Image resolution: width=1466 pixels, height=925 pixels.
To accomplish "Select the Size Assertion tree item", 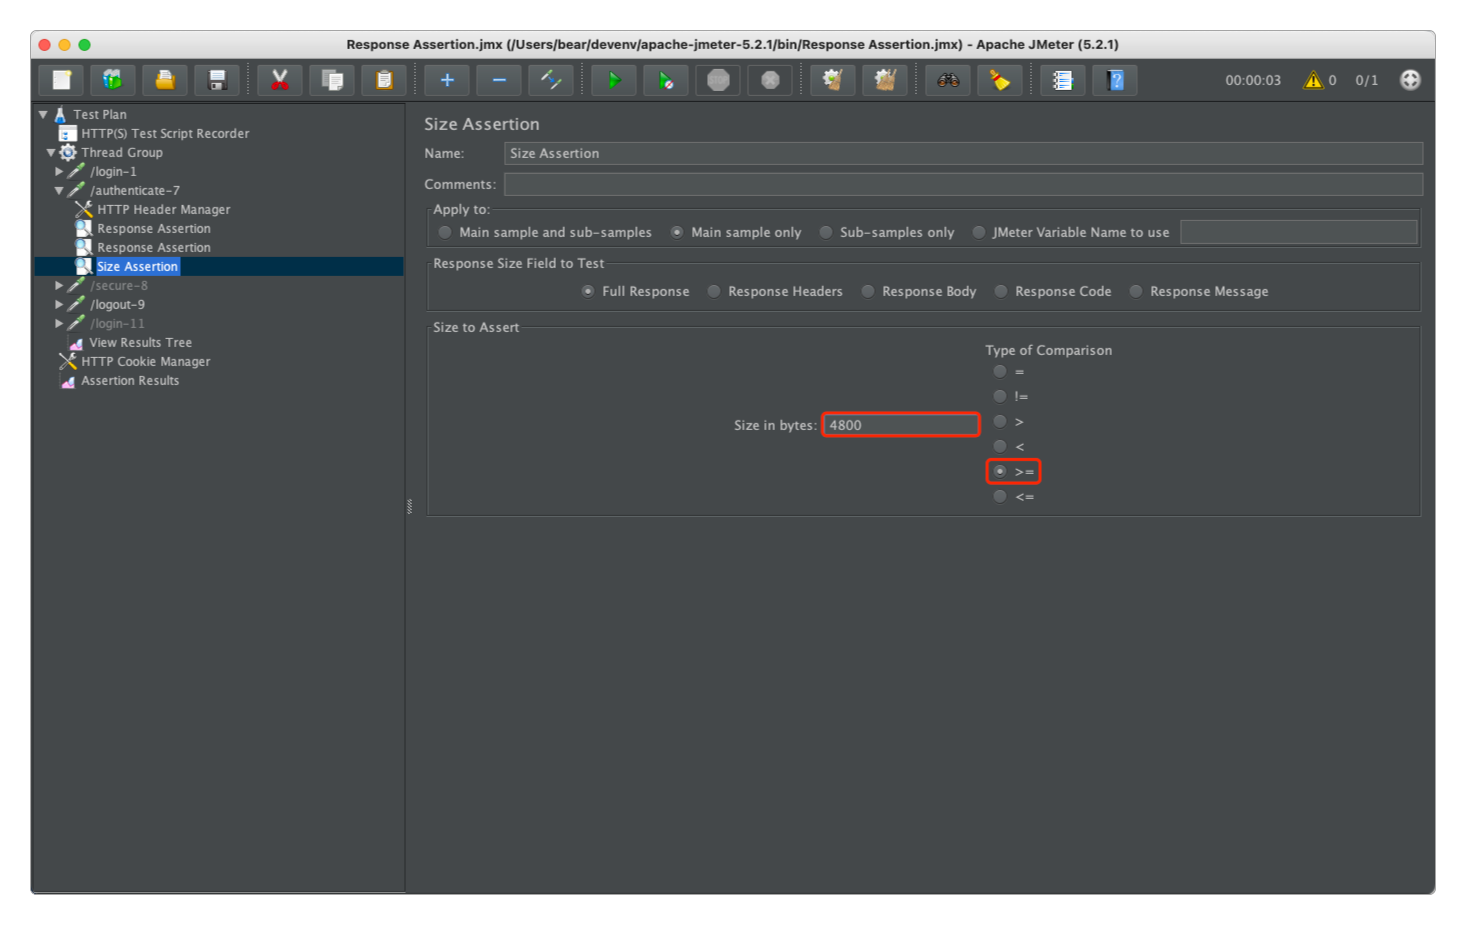I will (137, 267).
